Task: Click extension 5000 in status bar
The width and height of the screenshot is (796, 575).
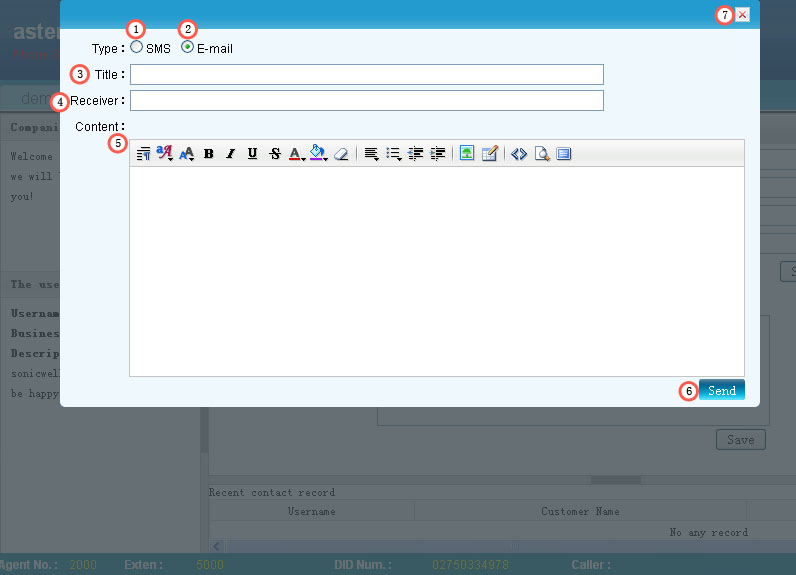Action: click(x=210, y=565)
